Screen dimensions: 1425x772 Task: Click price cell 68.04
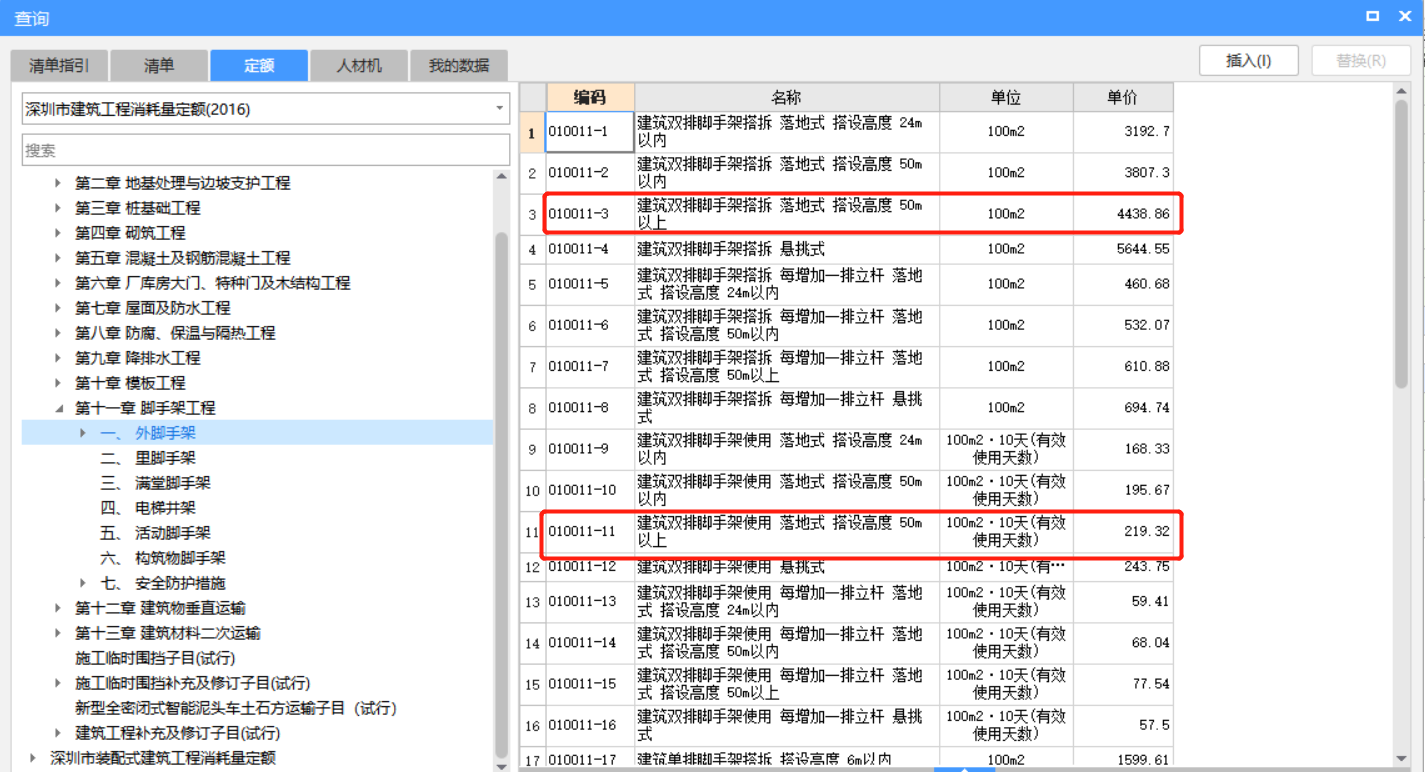coord(1123,642)
